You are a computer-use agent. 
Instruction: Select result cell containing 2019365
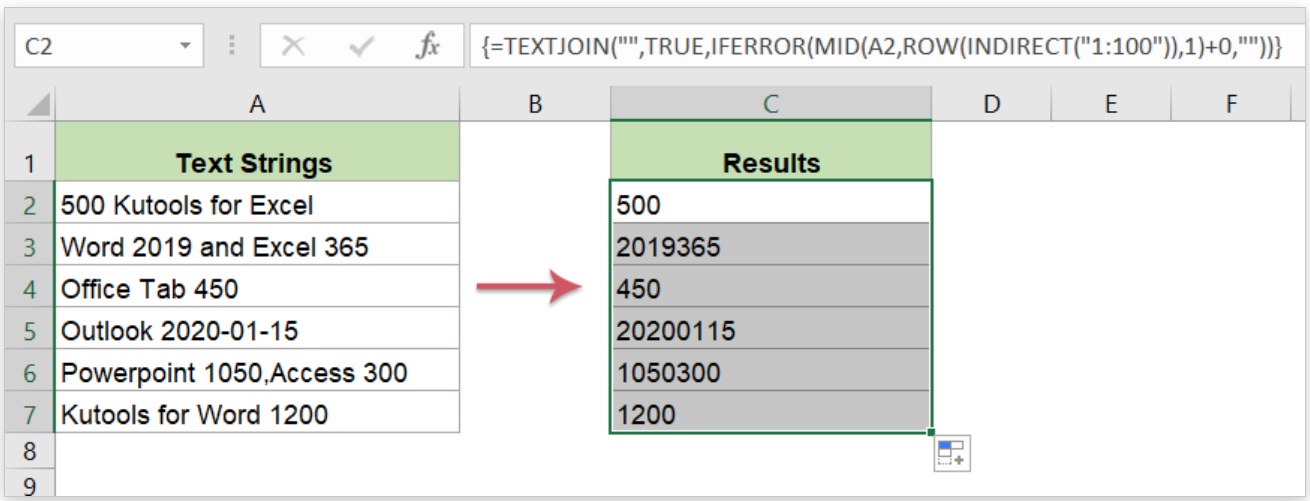[x=771, y=244]
